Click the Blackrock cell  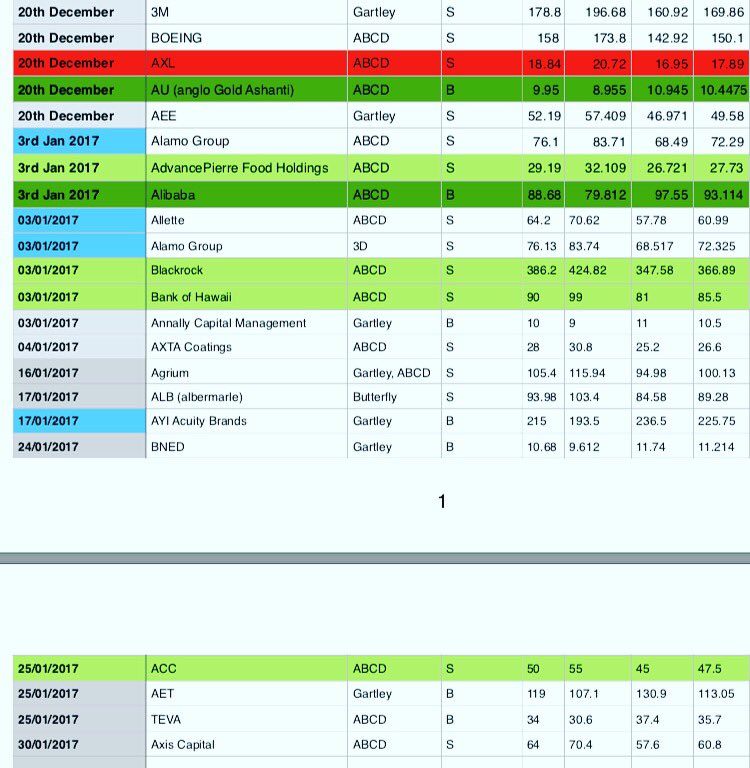(246, 270)
